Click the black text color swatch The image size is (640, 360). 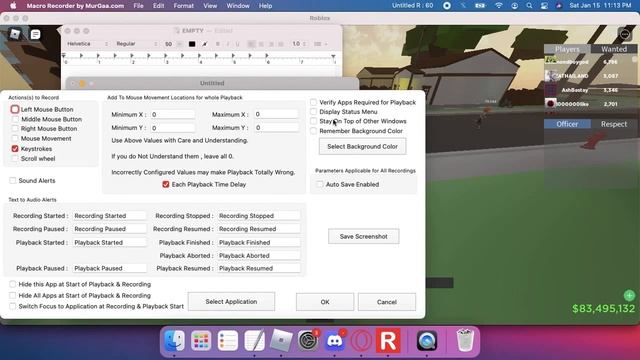coord(192,44)
